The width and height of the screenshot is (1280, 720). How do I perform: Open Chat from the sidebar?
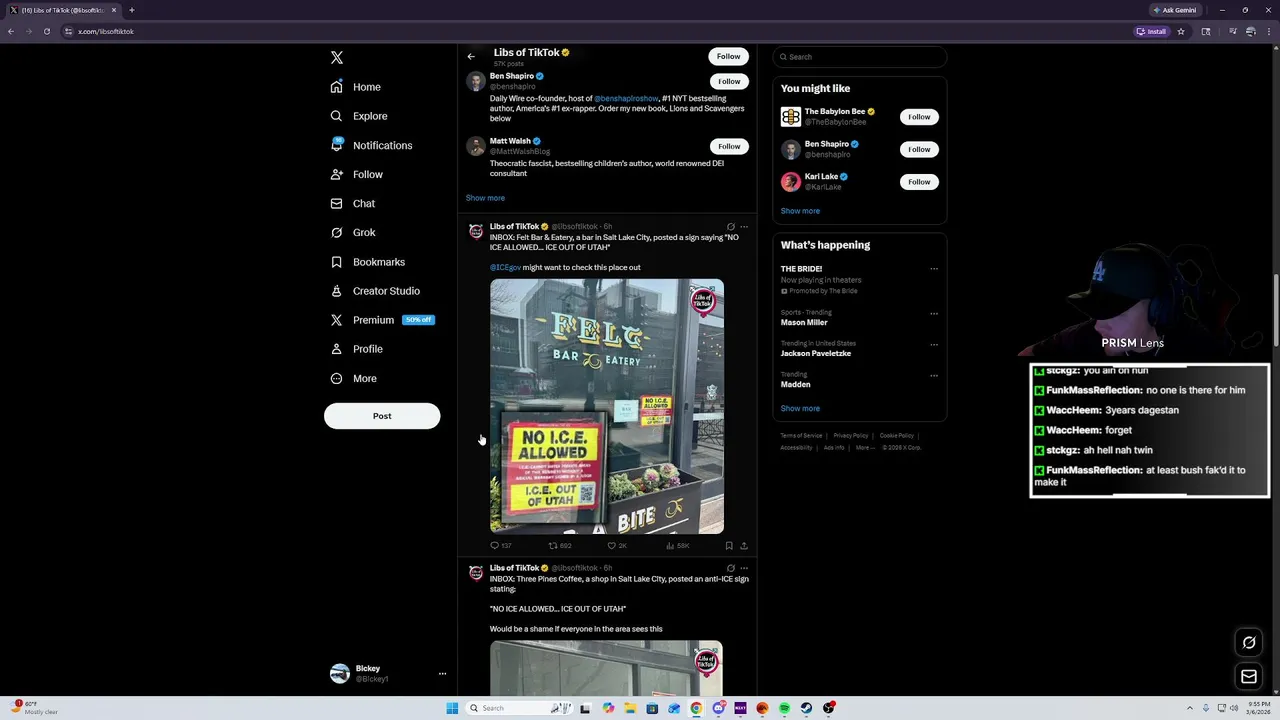353,203
